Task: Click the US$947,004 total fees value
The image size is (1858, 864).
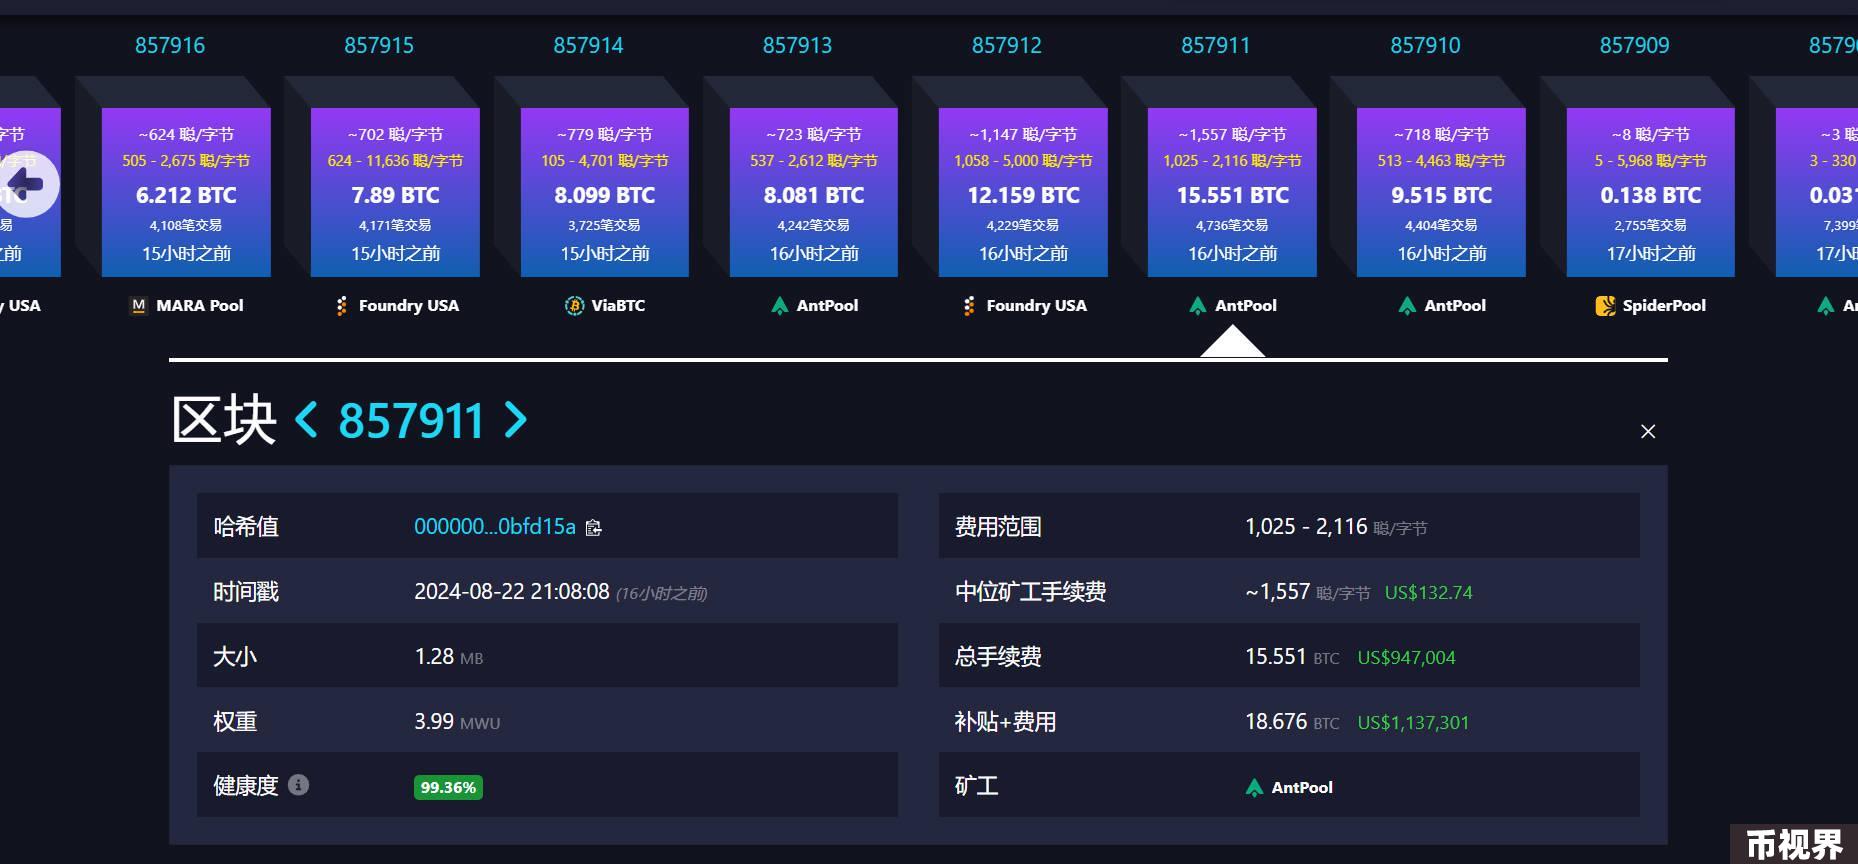Action: (1406, 657)
